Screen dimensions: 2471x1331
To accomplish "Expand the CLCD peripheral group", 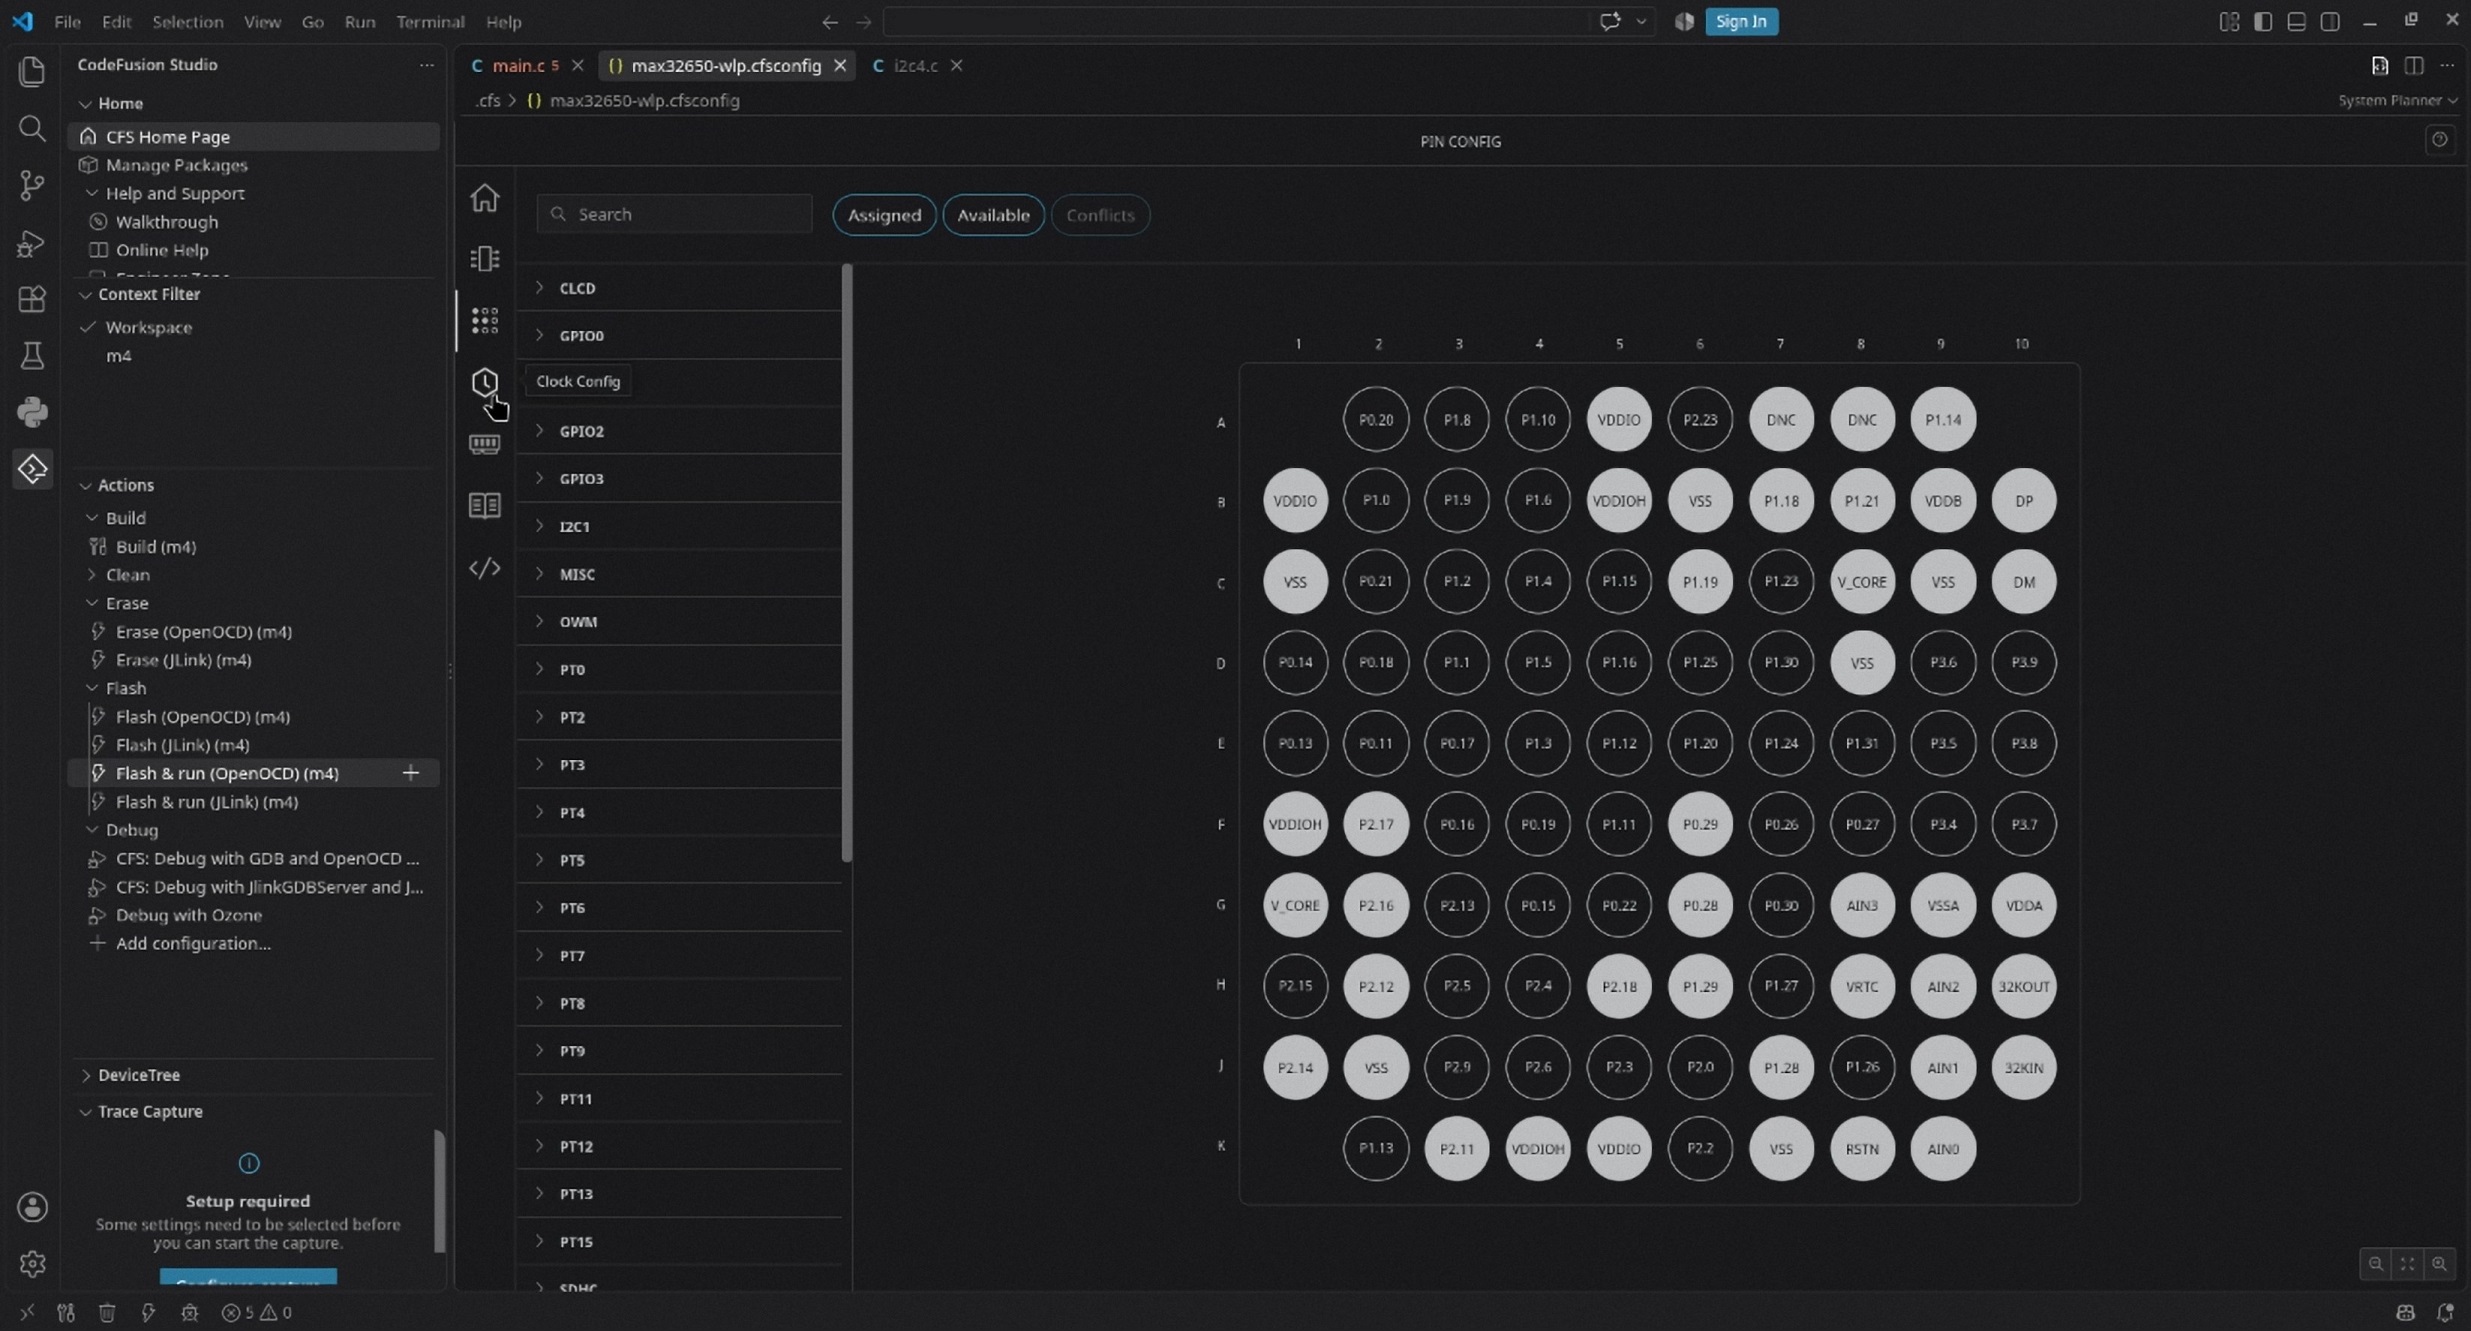I will pyautogui.click(x=680, y=288).
